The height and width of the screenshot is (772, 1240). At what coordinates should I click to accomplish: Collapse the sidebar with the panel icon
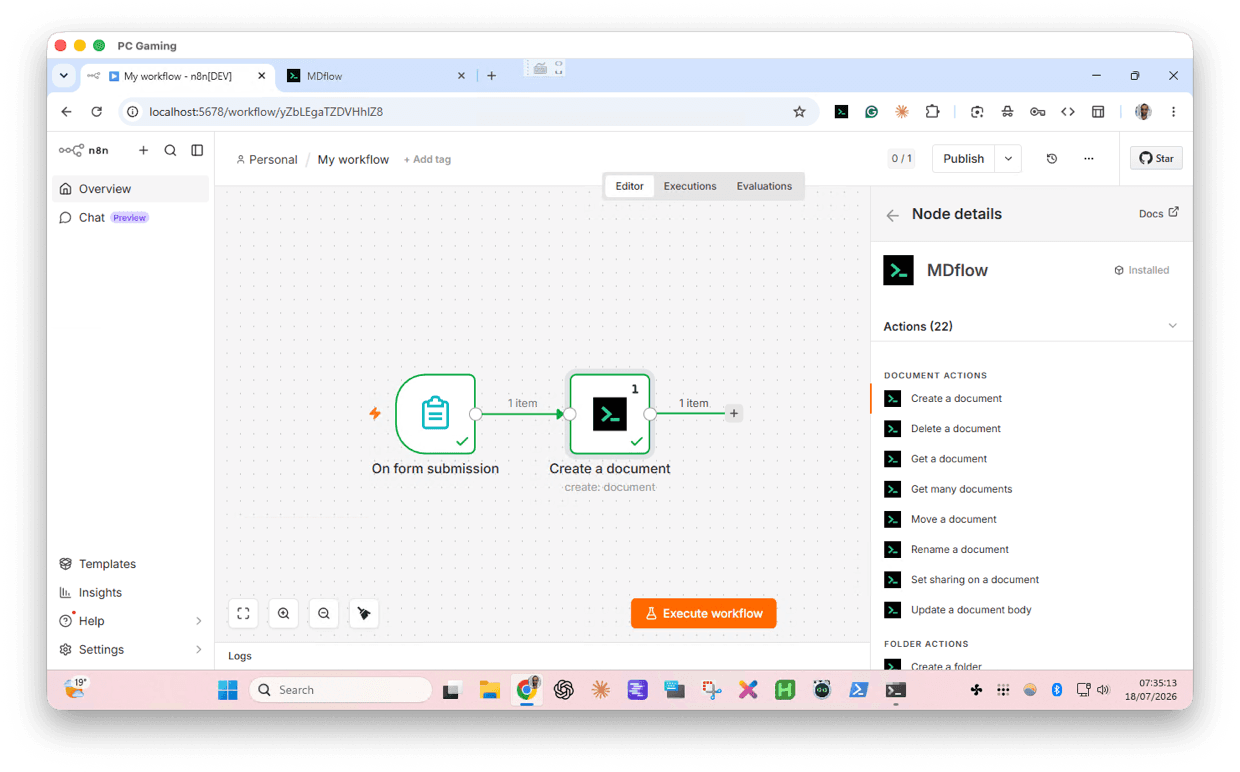(x=197, y=150)
